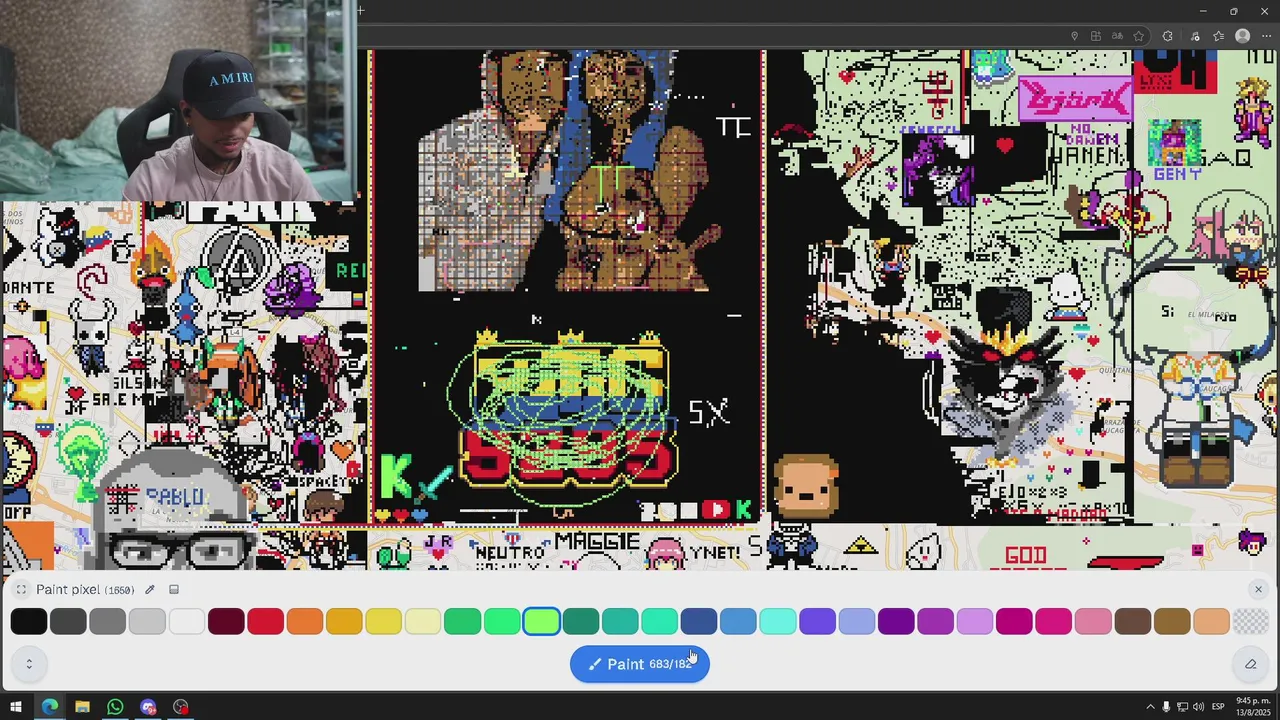Viewport: 1280px width, 720px height.
Task: Select the highlighted lime green swatch
Action: 541,621
